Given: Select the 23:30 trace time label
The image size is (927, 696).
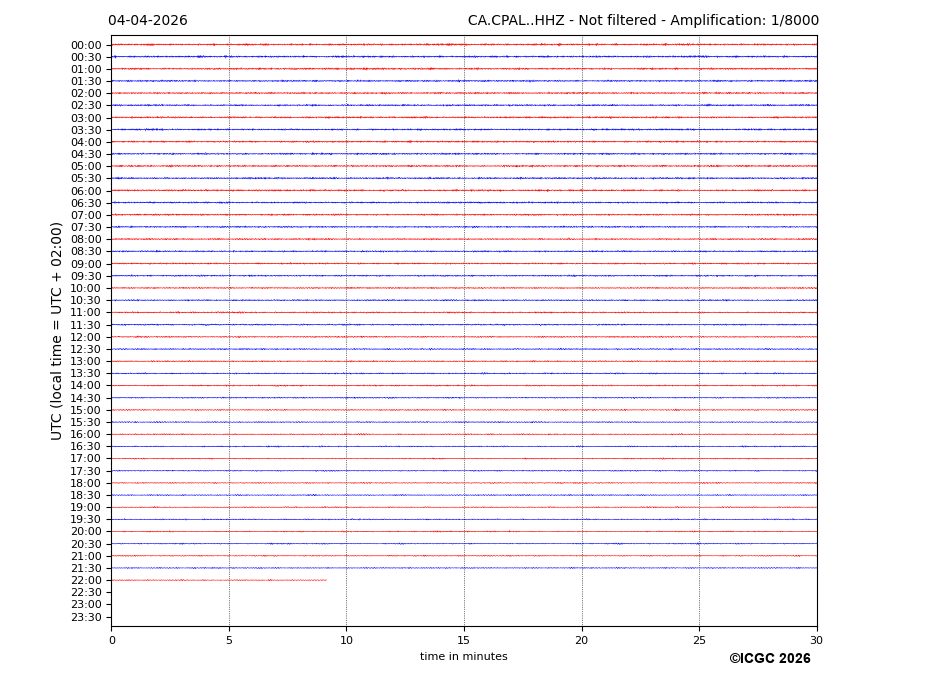Looking at the screenshot, I should click(86, 617).
